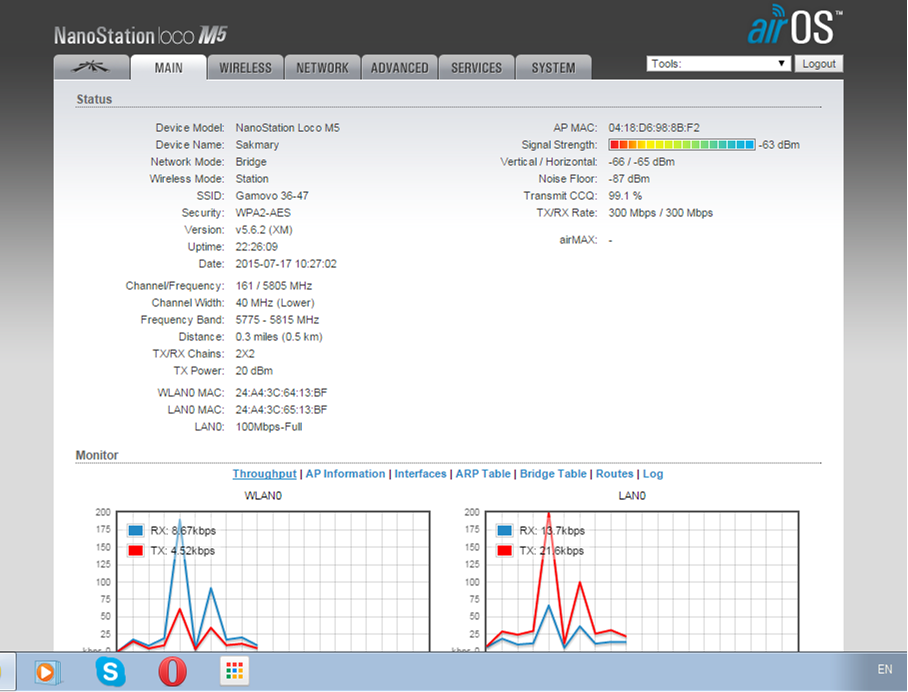The image size is (908, 692).
Task: Select the ADVANCED tab
Action: [x=400, y=68]
